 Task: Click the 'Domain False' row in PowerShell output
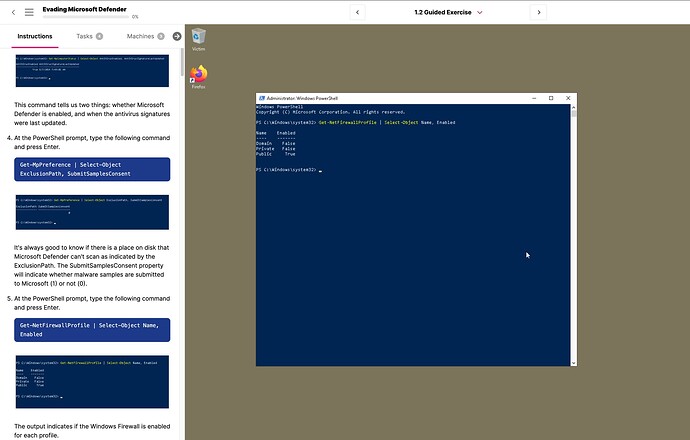pyautogui.click(x=275, y=143)
